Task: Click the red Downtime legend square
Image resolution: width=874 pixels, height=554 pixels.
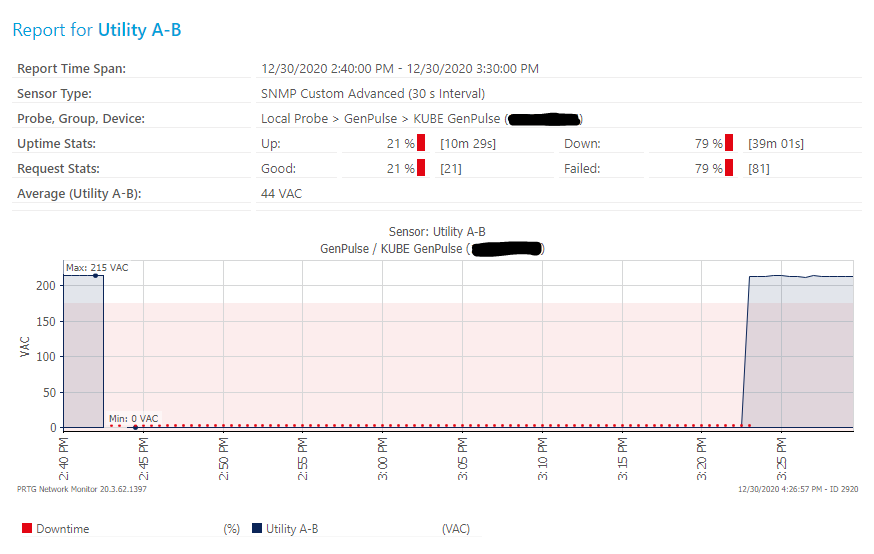Action: [x=27, y=529]
